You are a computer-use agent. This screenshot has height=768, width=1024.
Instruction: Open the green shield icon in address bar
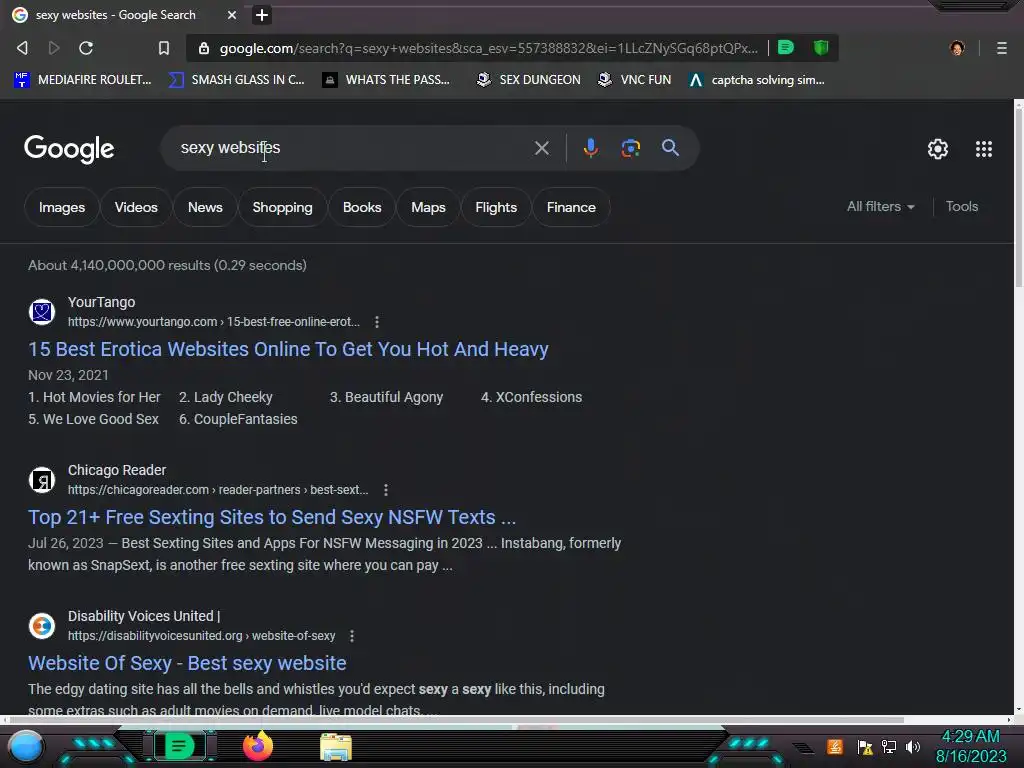(x=821, y=48)
